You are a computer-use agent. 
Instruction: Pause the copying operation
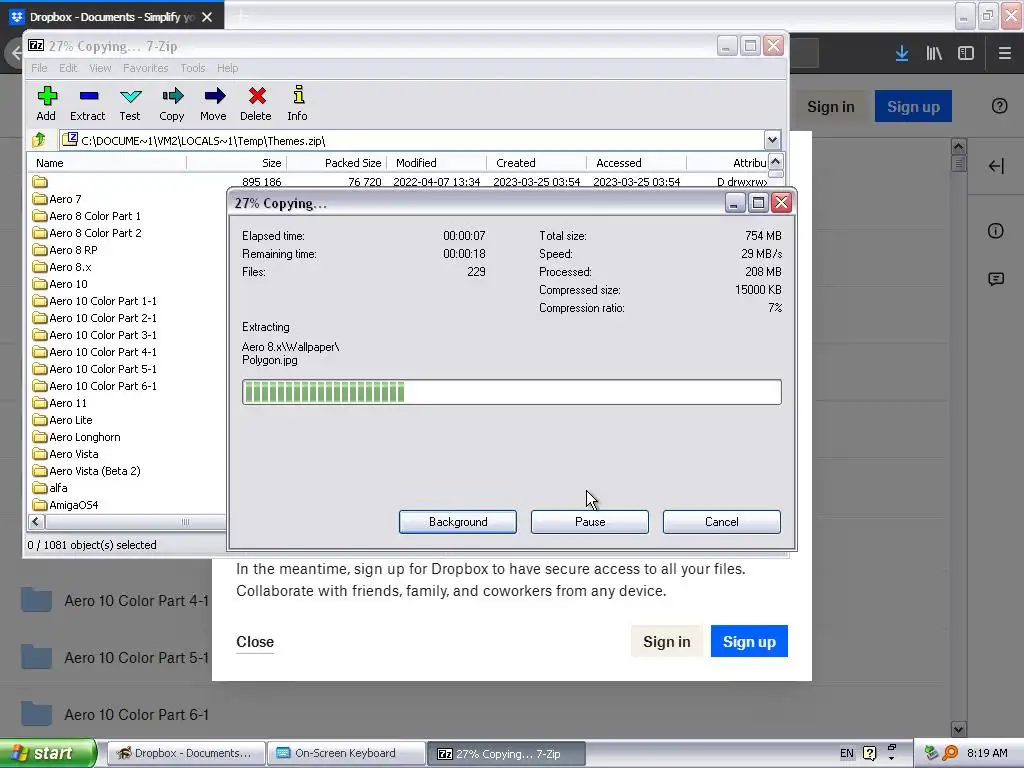point(590,522)
